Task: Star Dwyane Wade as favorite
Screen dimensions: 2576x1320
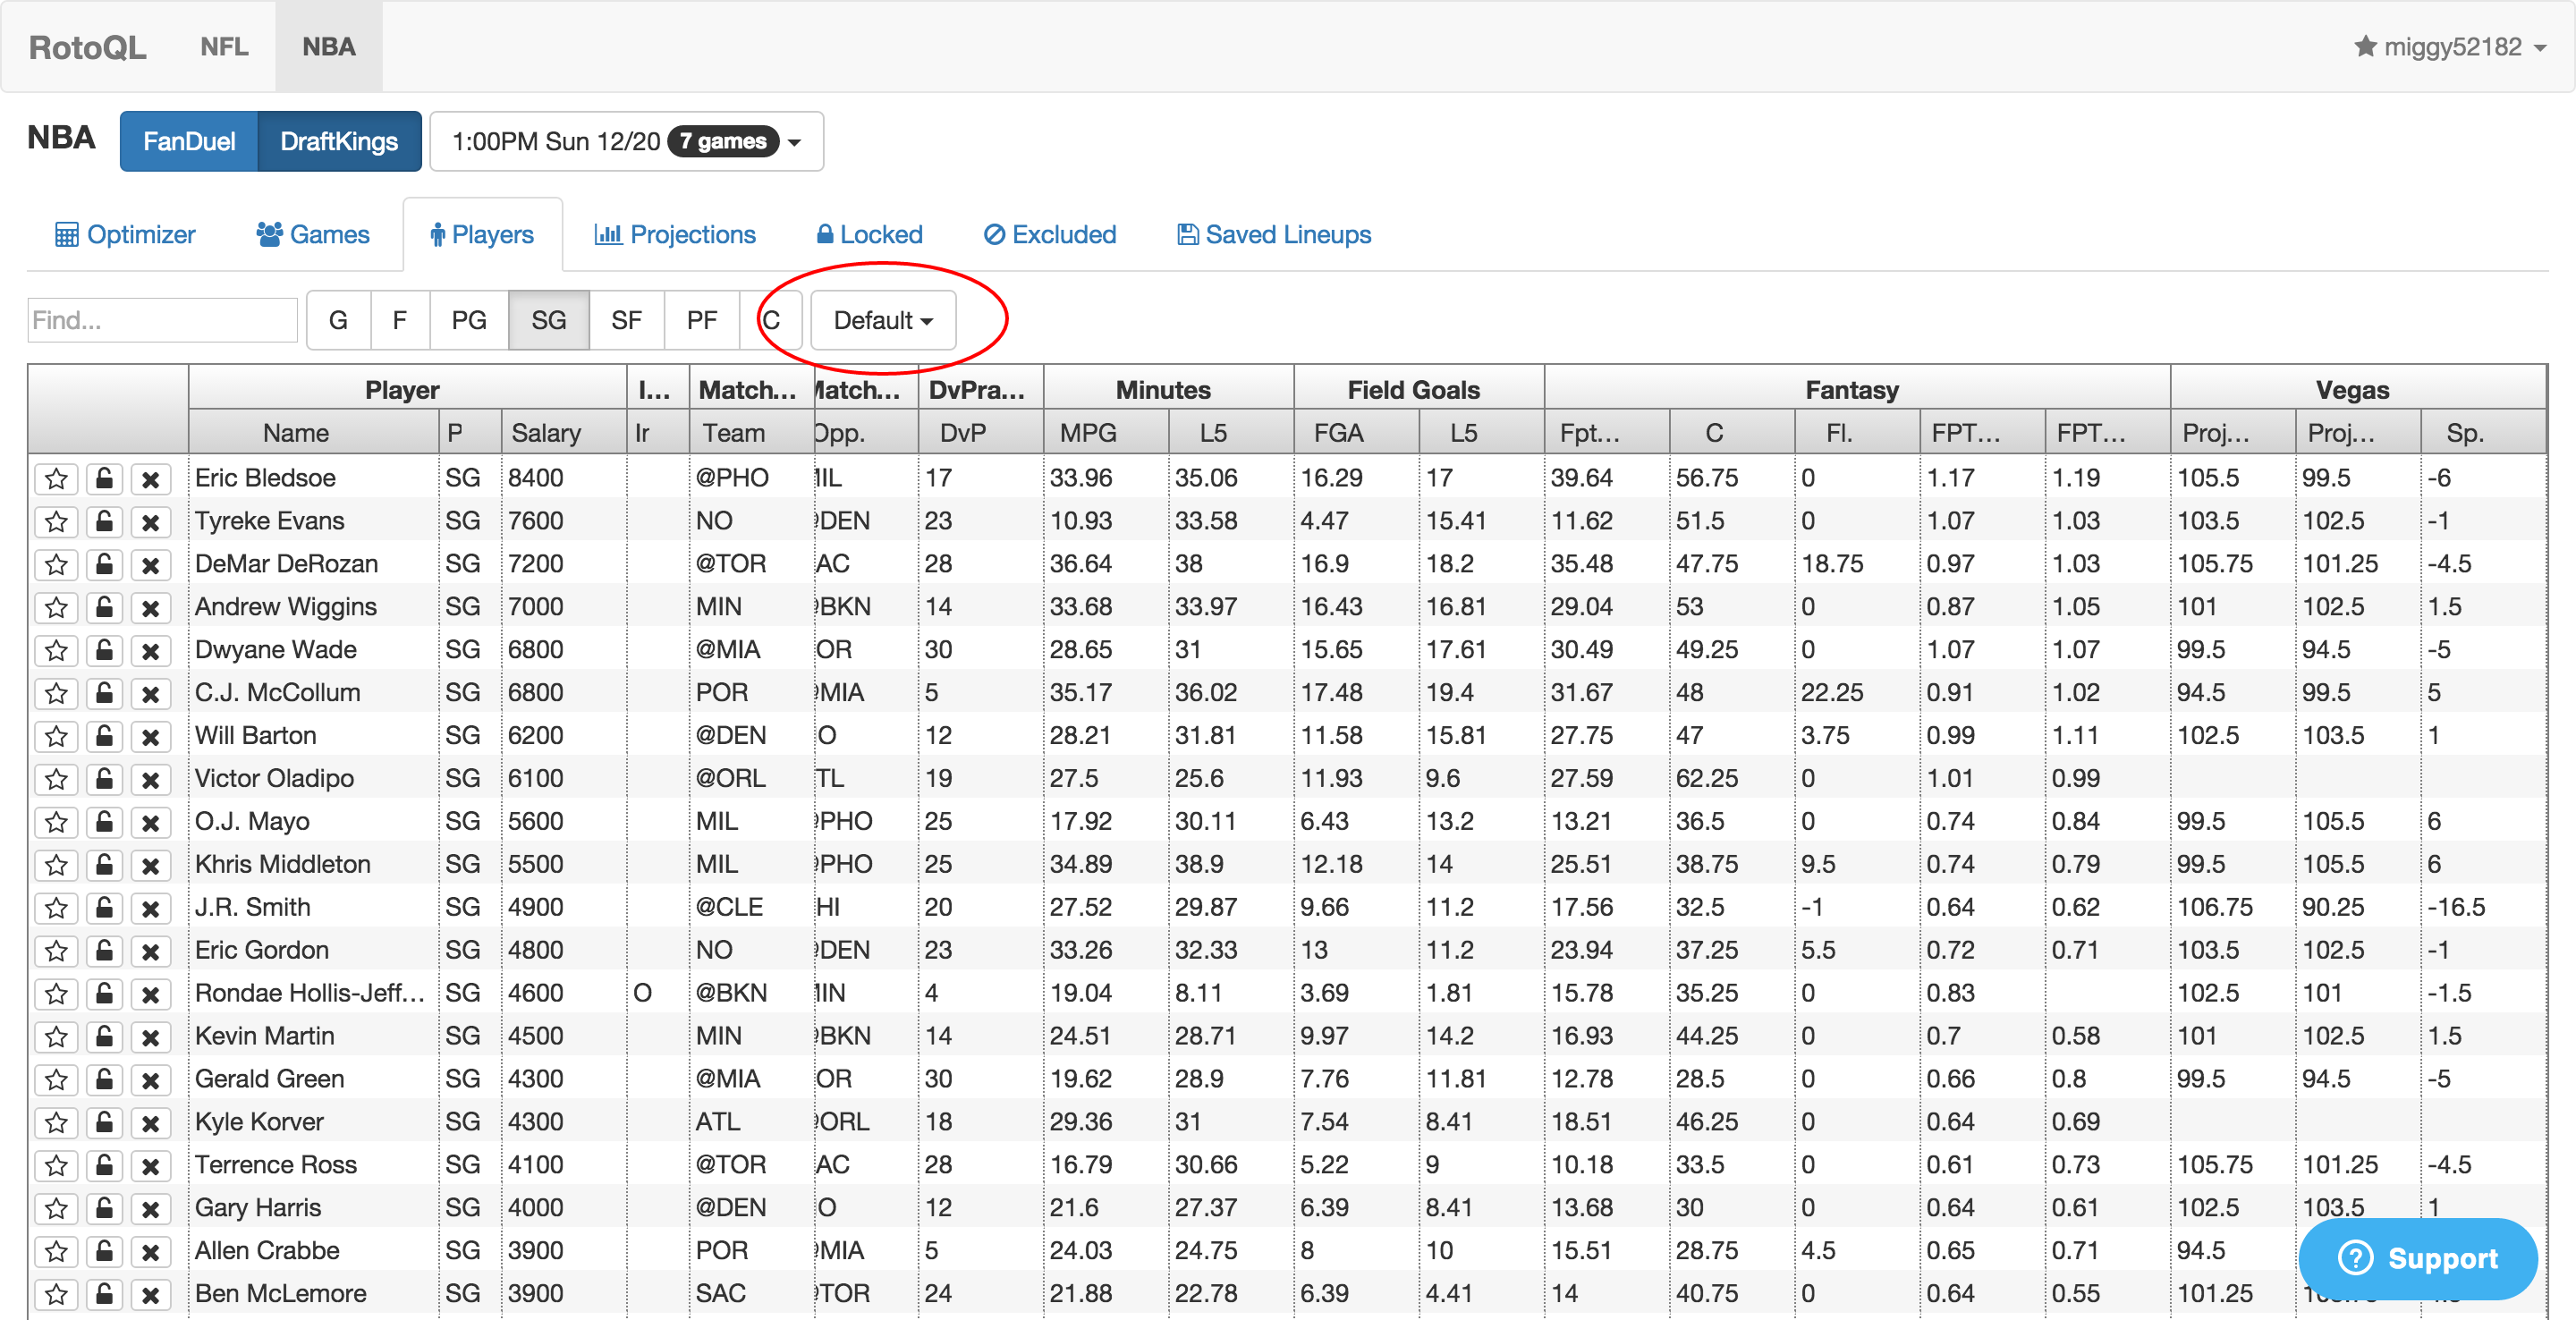Action: 57,650
